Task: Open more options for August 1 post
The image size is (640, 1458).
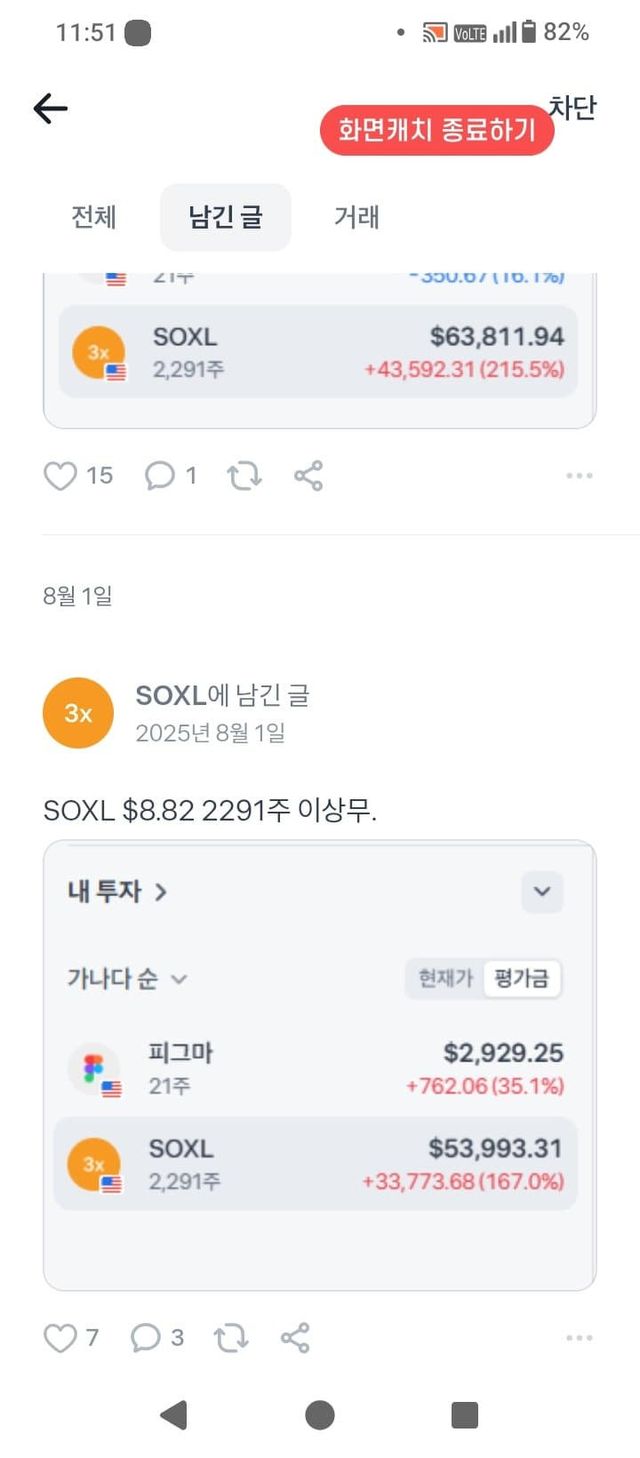Action: 579,1338
